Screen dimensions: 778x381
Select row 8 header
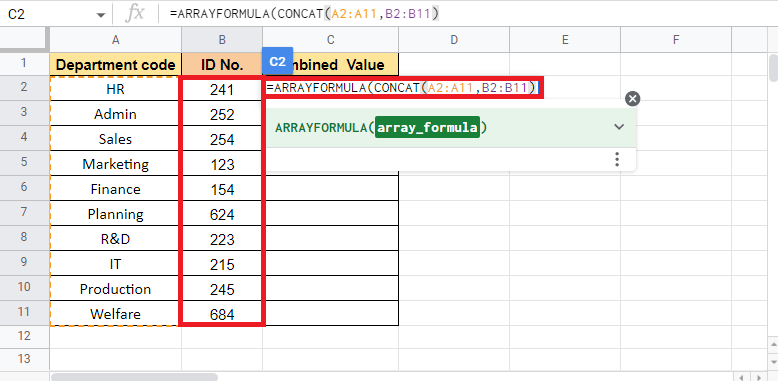(24, 238)
